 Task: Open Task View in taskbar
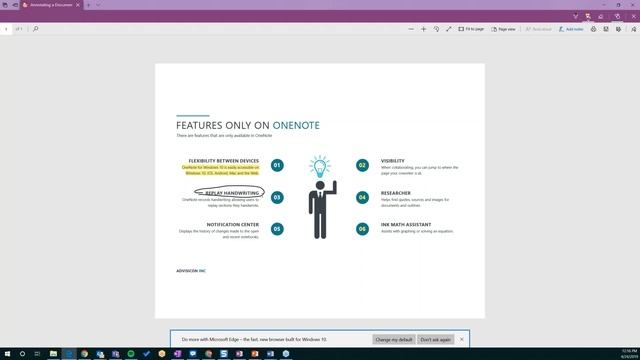click(x=37, y=354)
